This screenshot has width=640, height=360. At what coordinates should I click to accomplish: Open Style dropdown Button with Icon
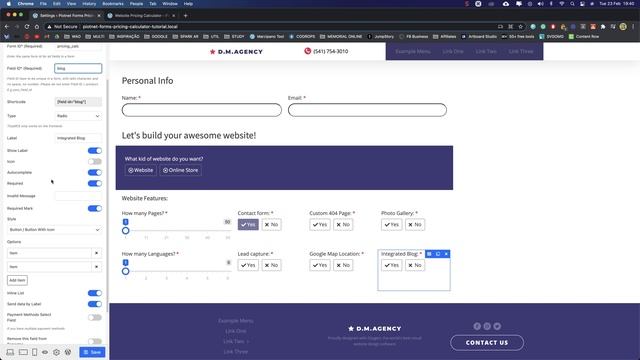tap(54, 230)
